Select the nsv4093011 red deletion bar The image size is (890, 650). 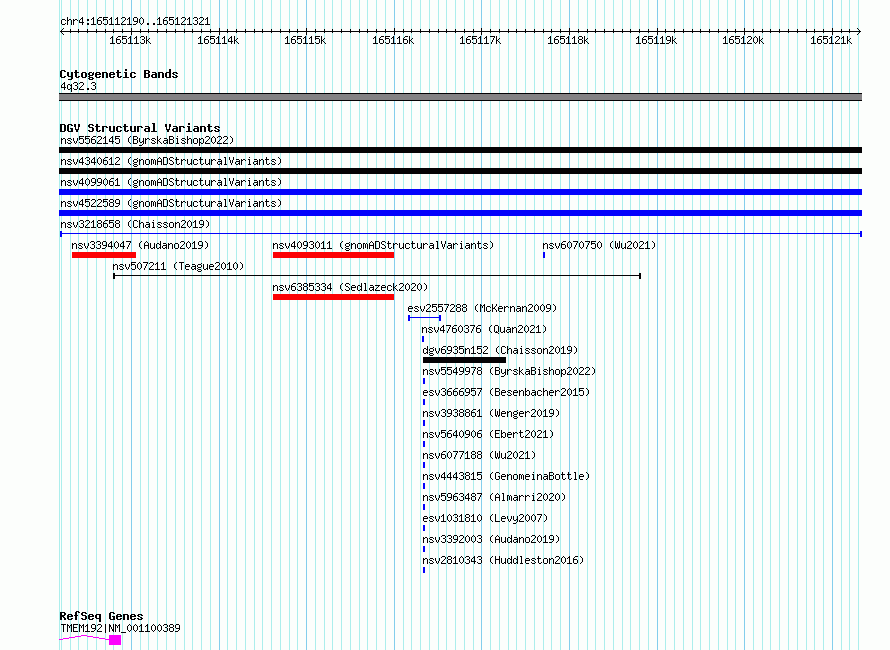(x=333, y=255)
